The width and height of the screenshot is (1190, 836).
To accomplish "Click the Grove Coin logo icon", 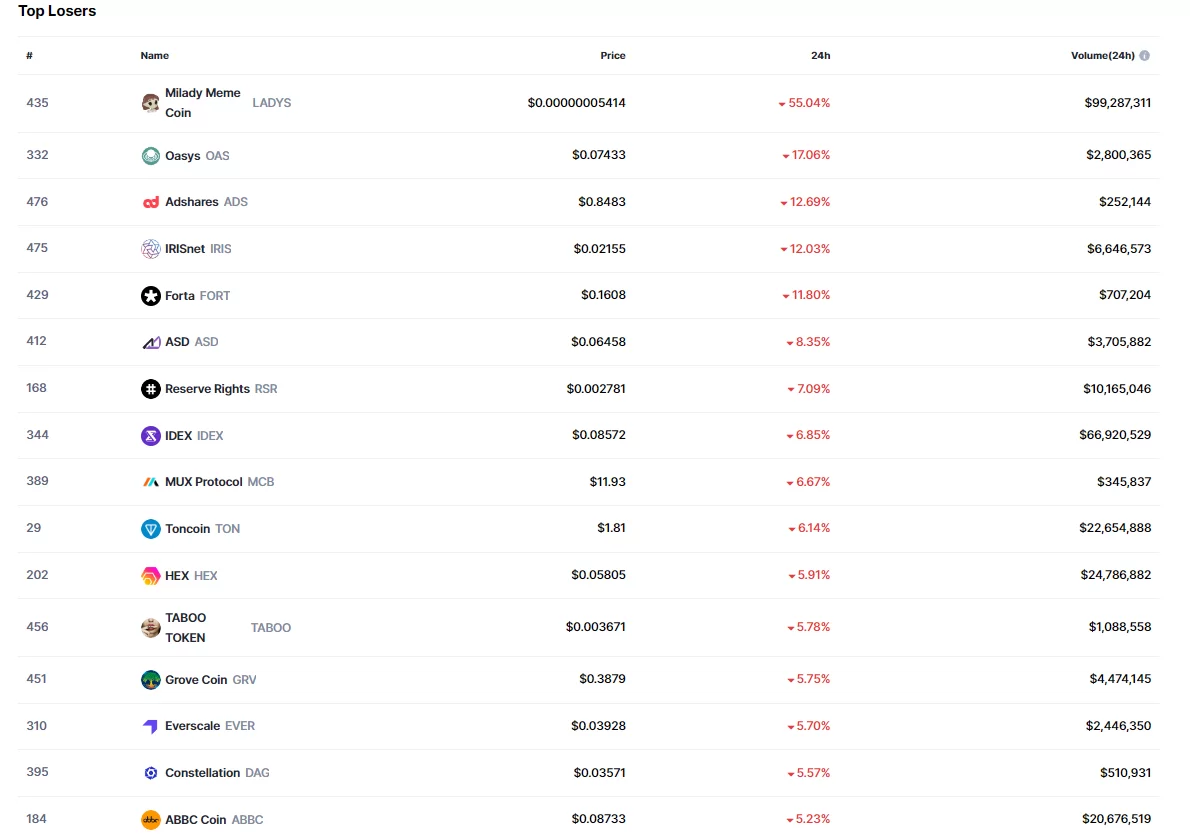I will (151, 680).
